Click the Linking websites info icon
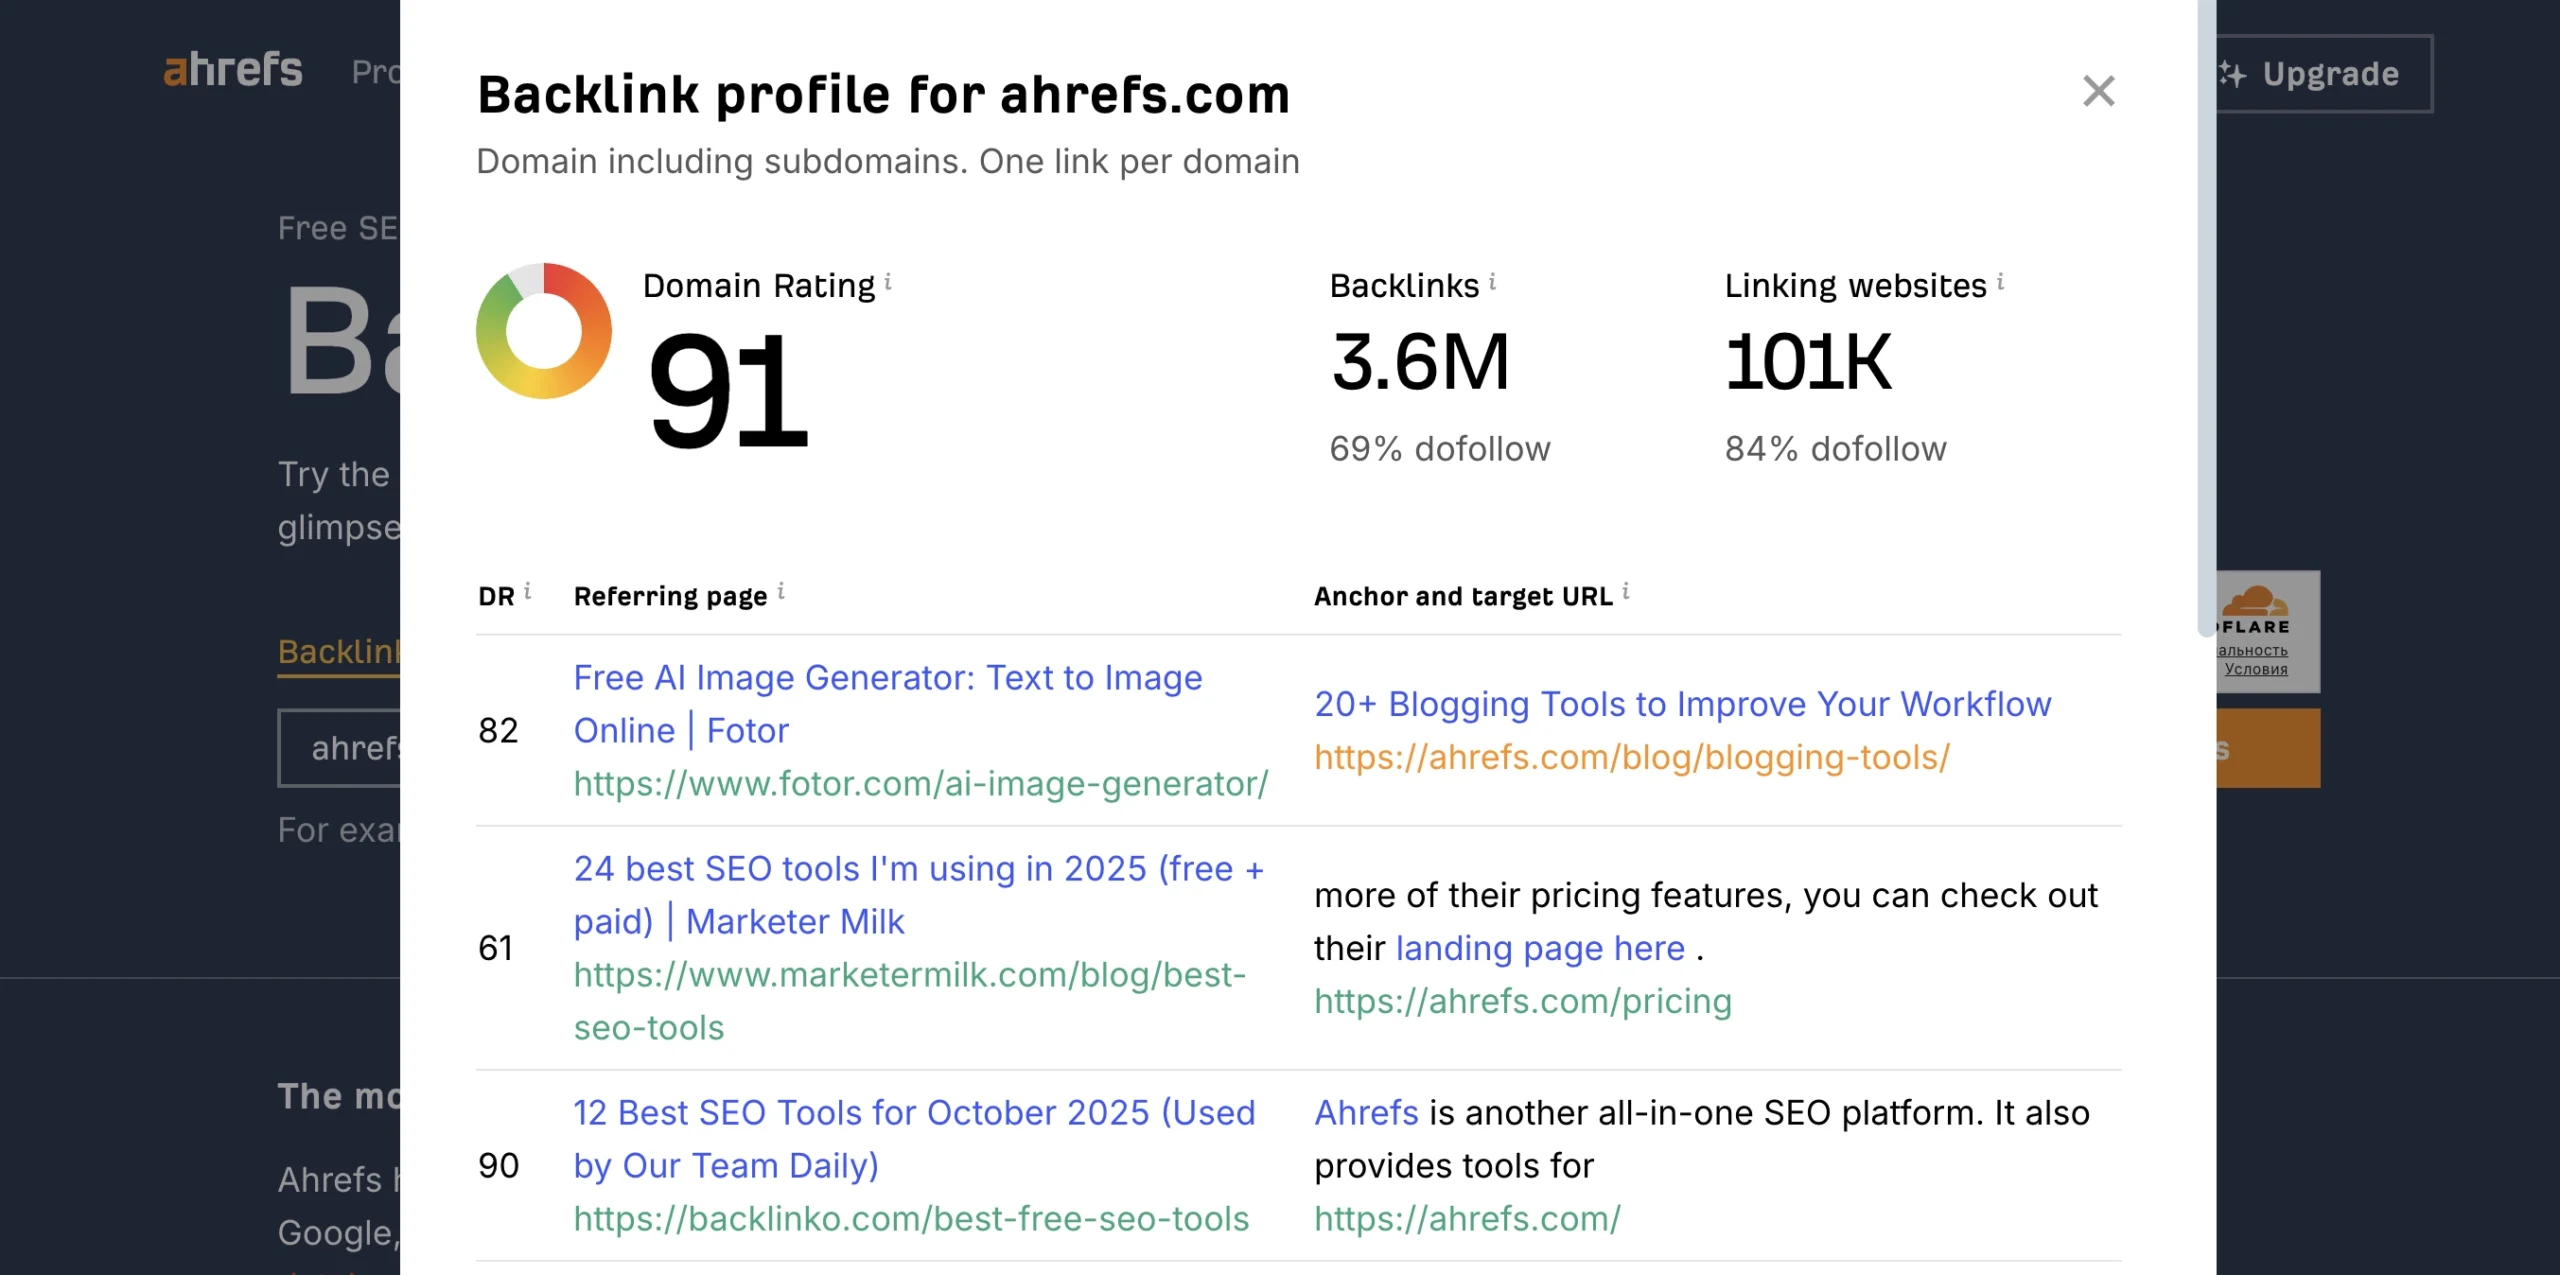The image size is (2560, 1275). (2000, 282)
